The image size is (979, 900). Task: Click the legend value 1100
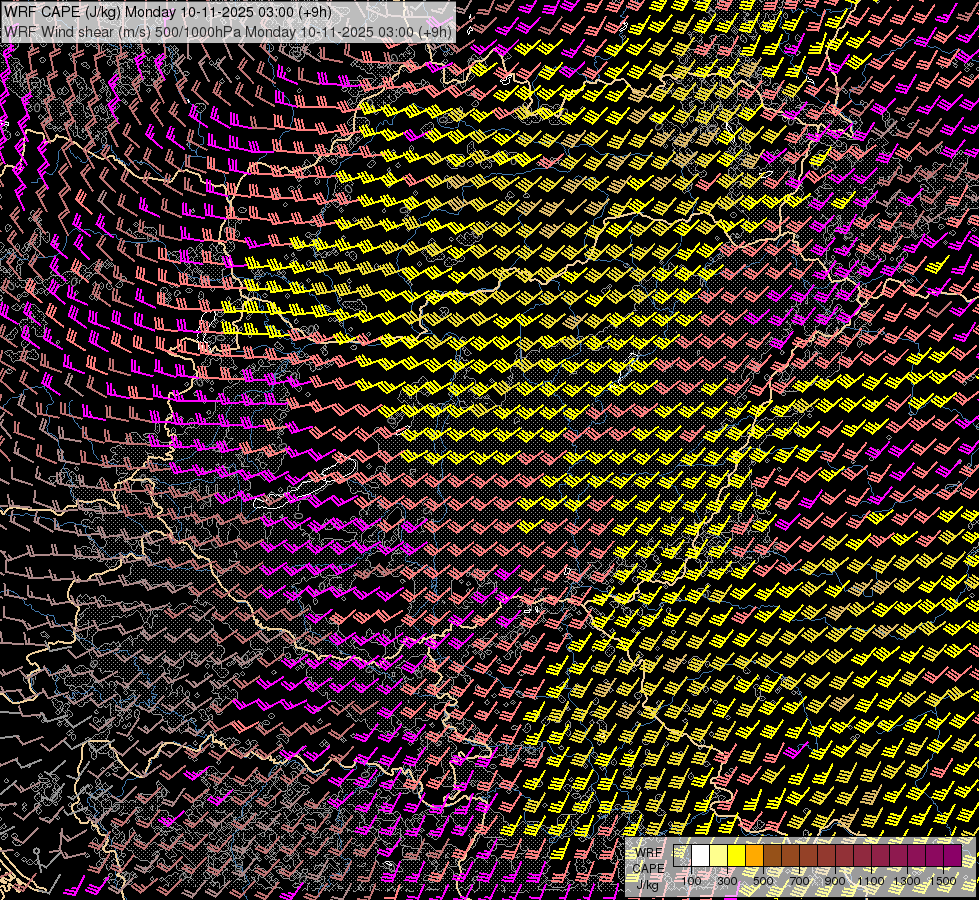[871, 881]
